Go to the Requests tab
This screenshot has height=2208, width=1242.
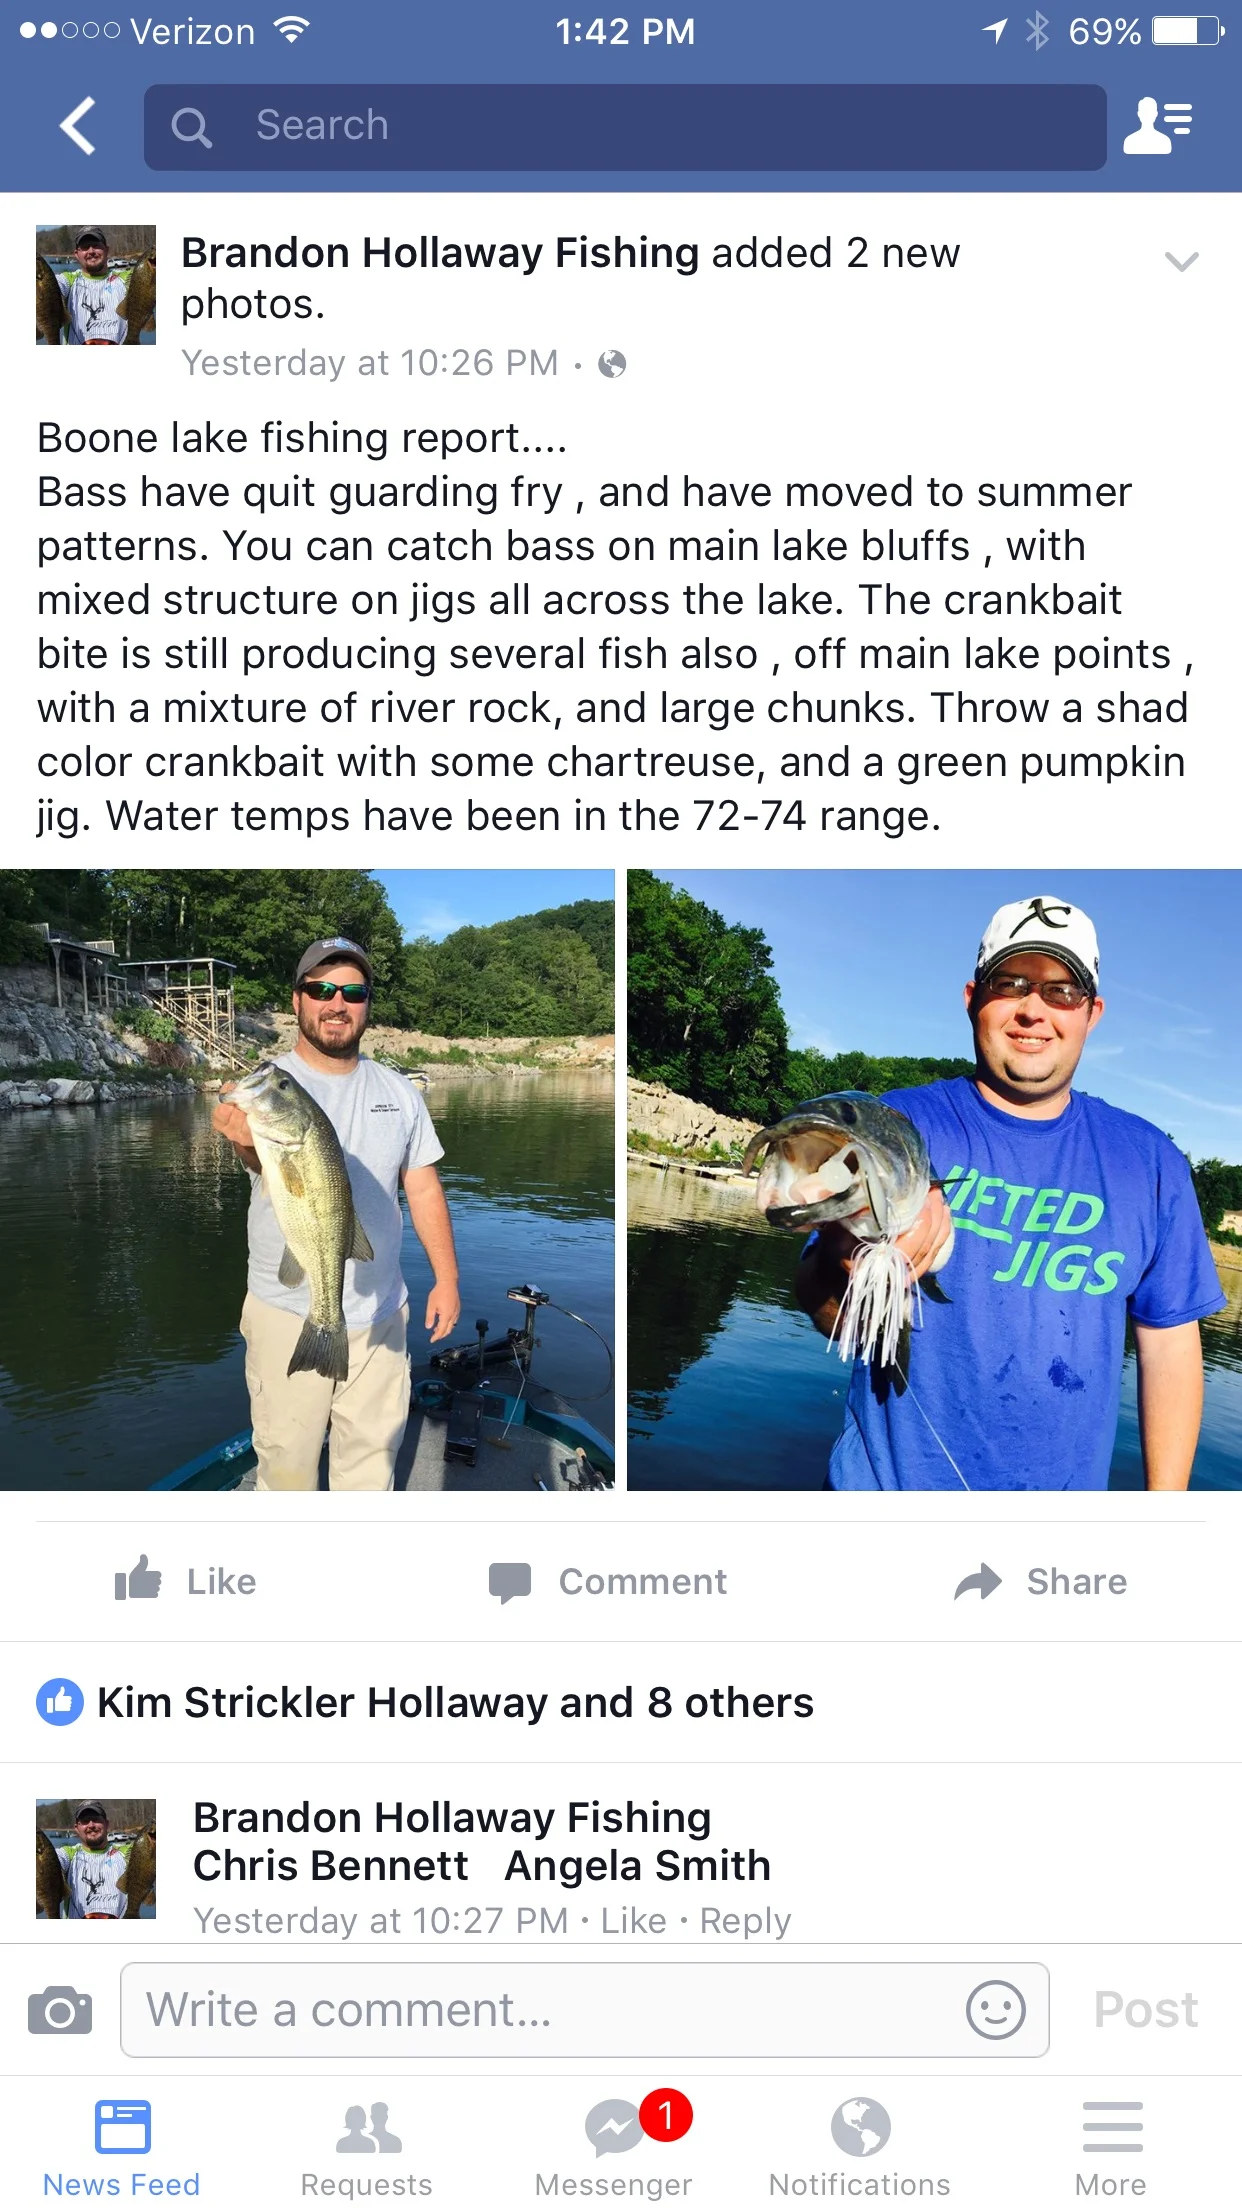[x=367, y=2146]
